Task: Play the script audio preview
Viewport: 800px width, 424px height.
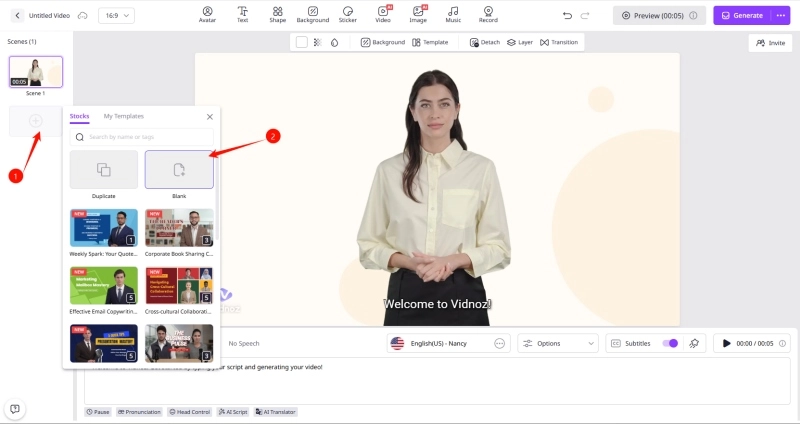Action: (727, 343)
